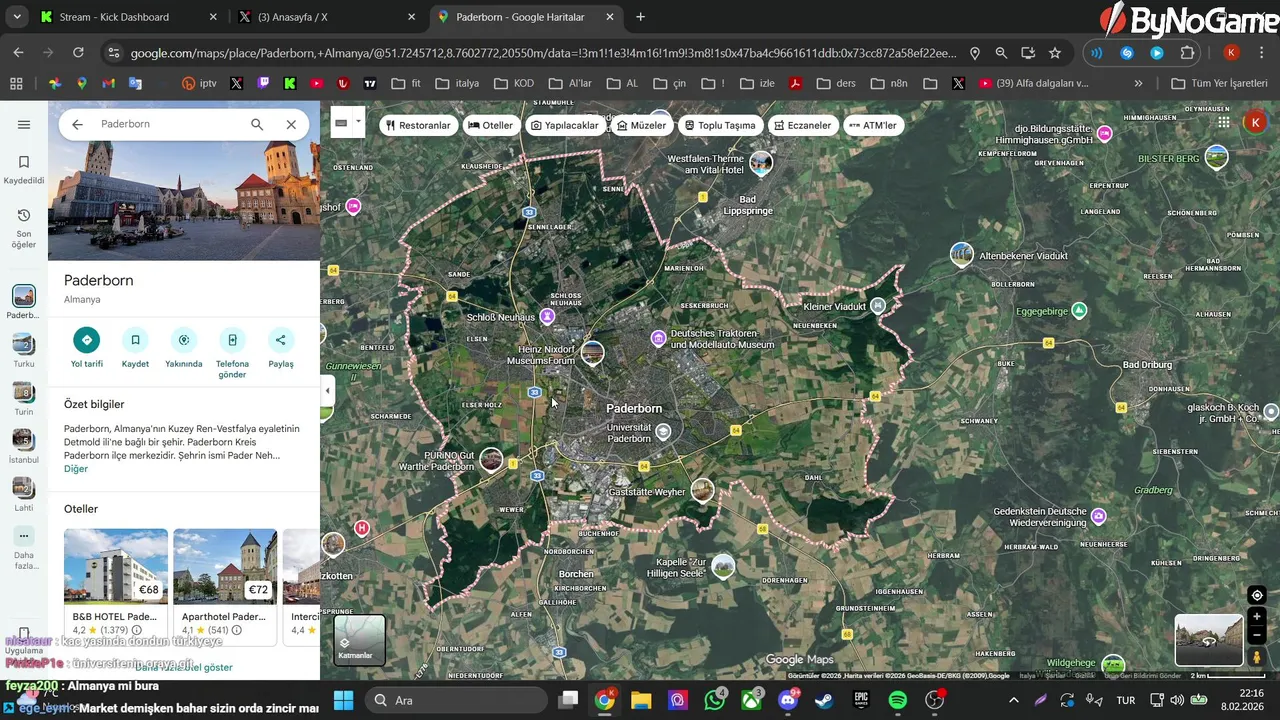Screen dimensions: 1280x720
Task: Open the Chrome three-dot menu
Action: 1263,53
